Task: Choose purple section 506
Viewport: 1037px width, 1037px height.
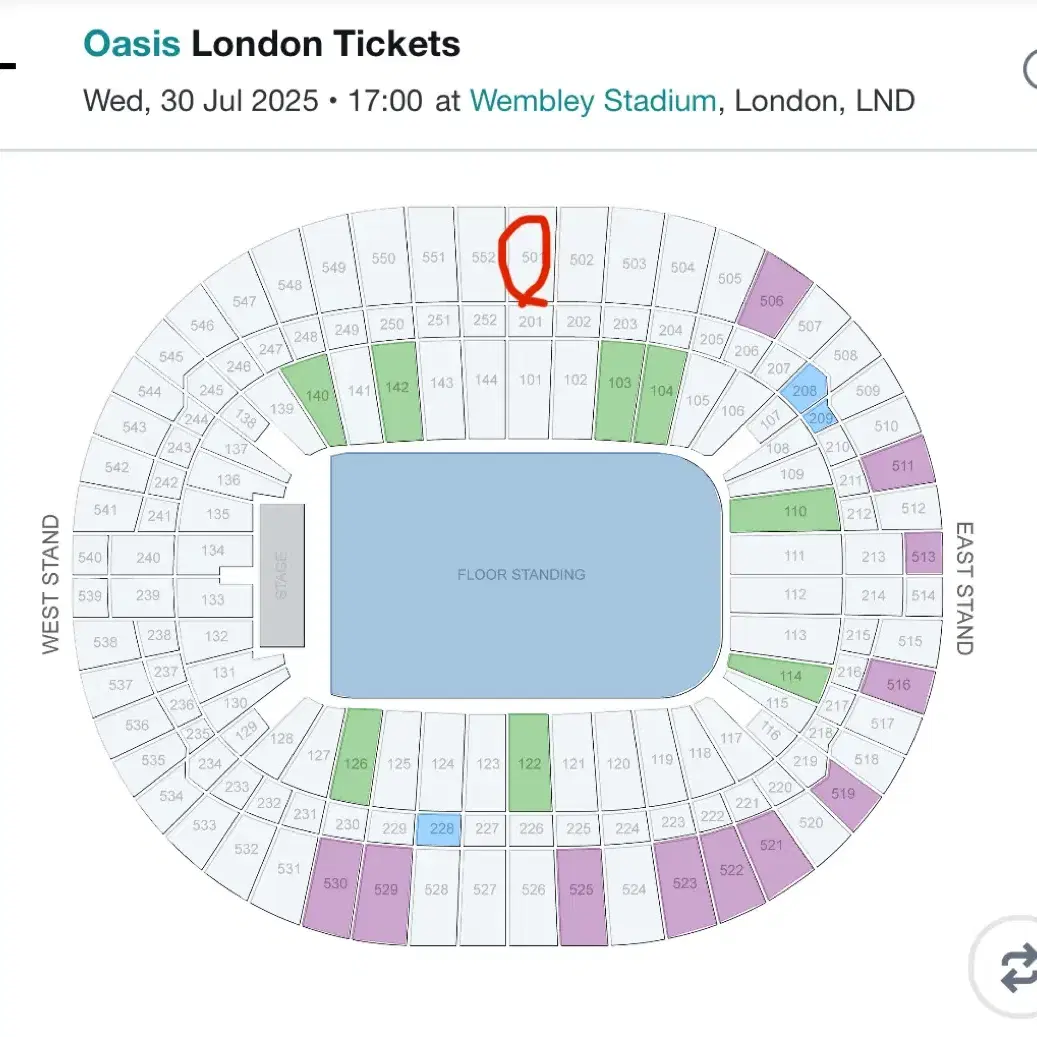Action: pyautogui.click(x=774, y=295)
